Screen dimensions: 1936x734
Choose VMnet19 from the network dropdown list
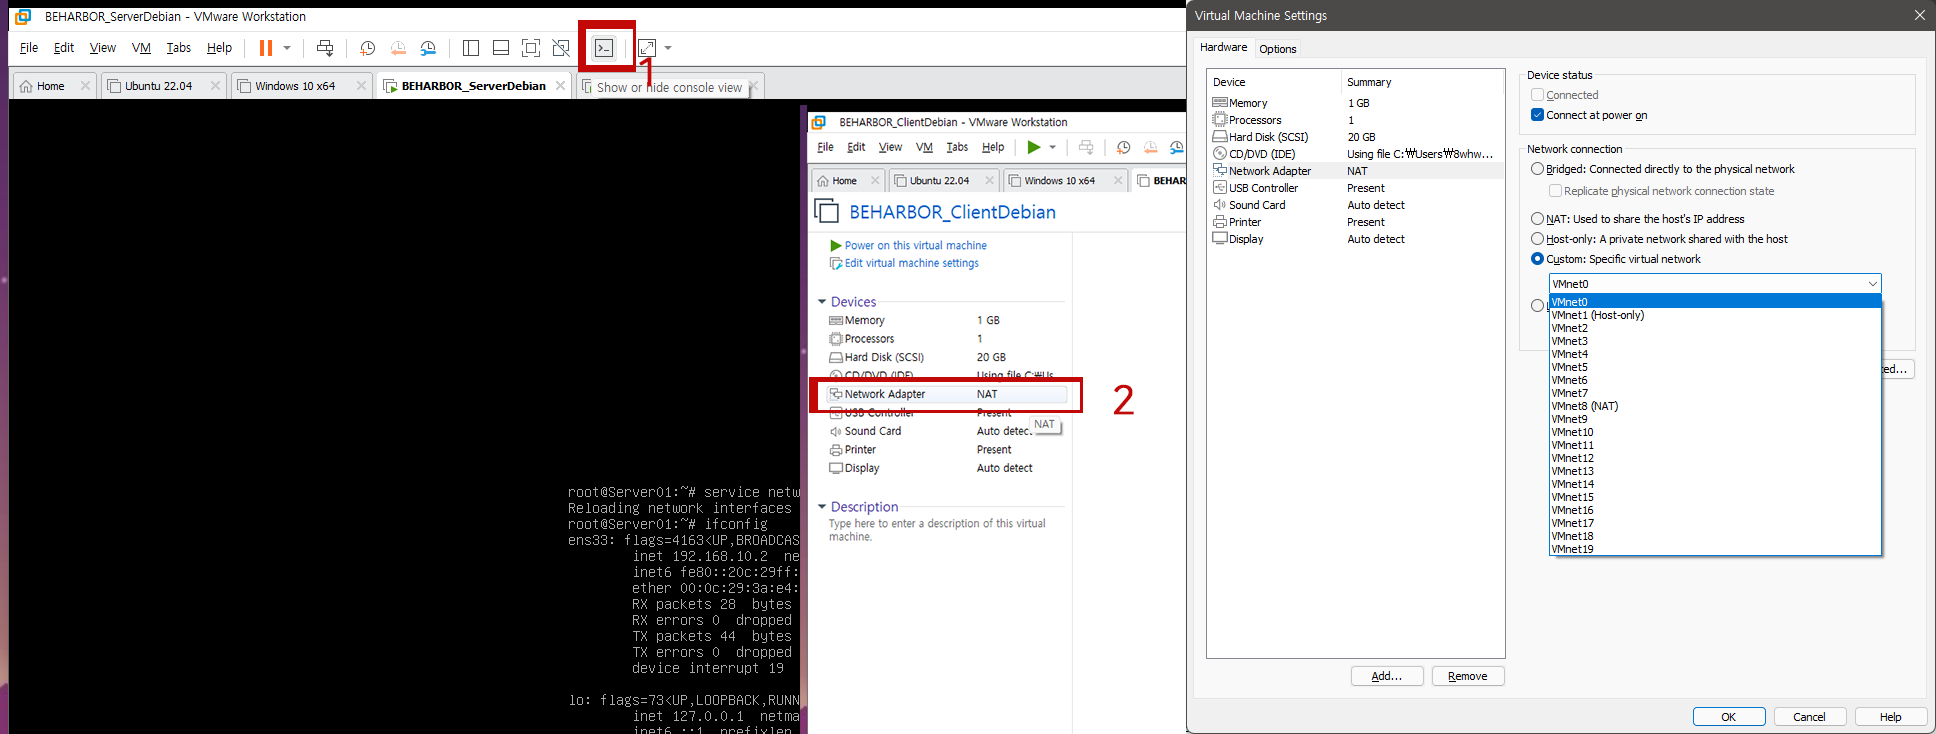1715,549
